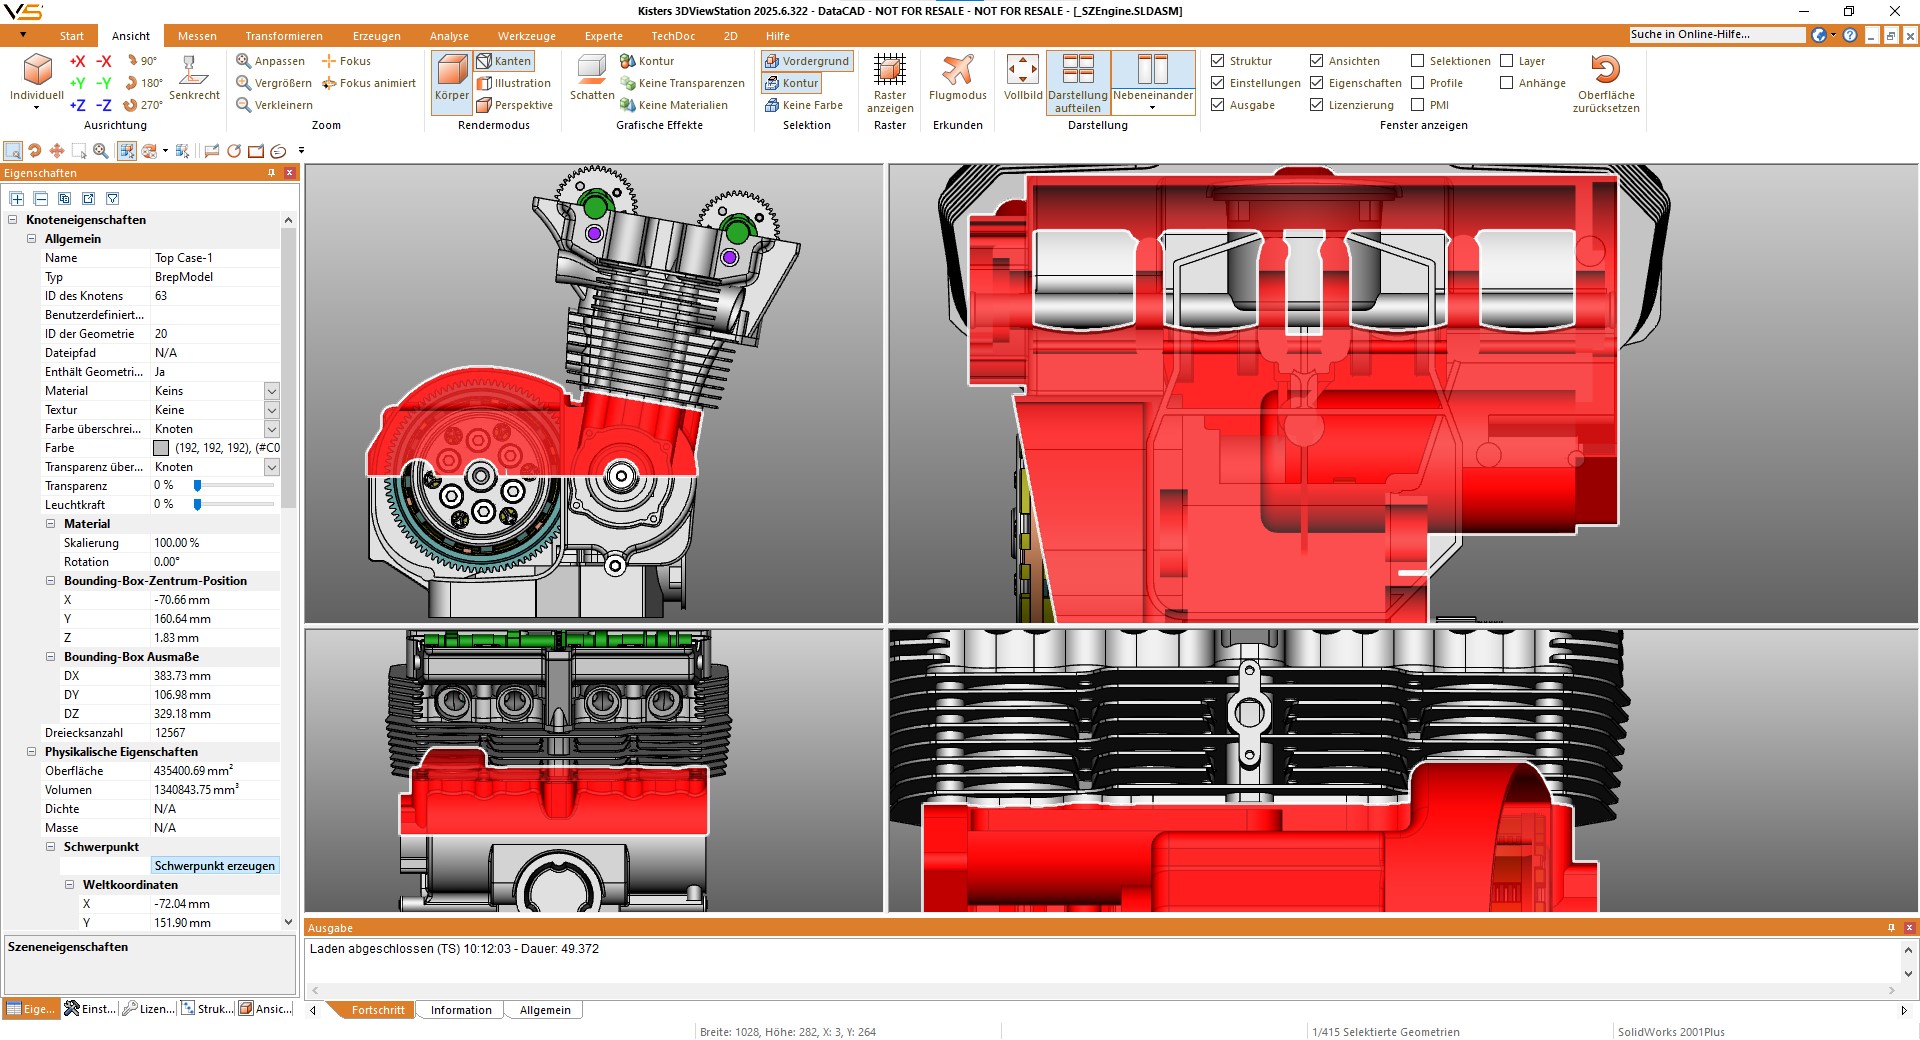The width and height of the screenshot is (1920, 1040).
Task: Click the Anpassen zoom fit icon
Action: pyautogui.click(x=244, y=61)
